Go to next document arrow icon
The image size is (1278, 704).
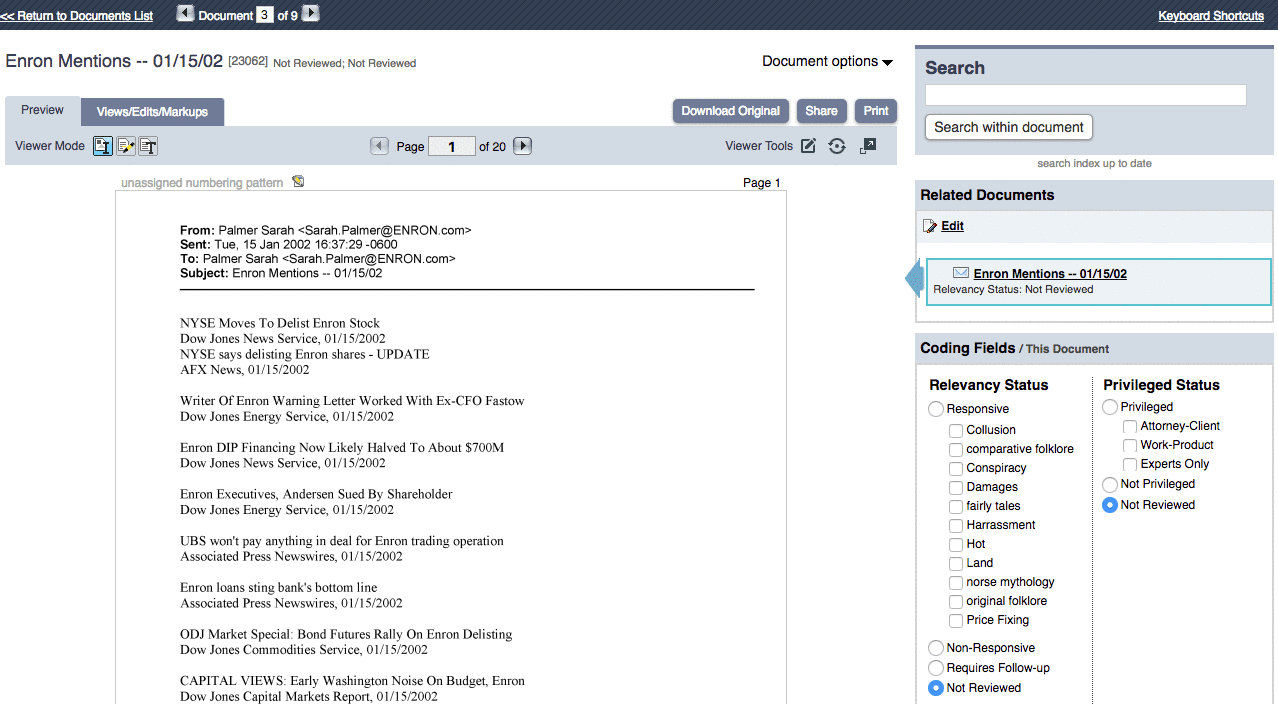pos(311,13)
